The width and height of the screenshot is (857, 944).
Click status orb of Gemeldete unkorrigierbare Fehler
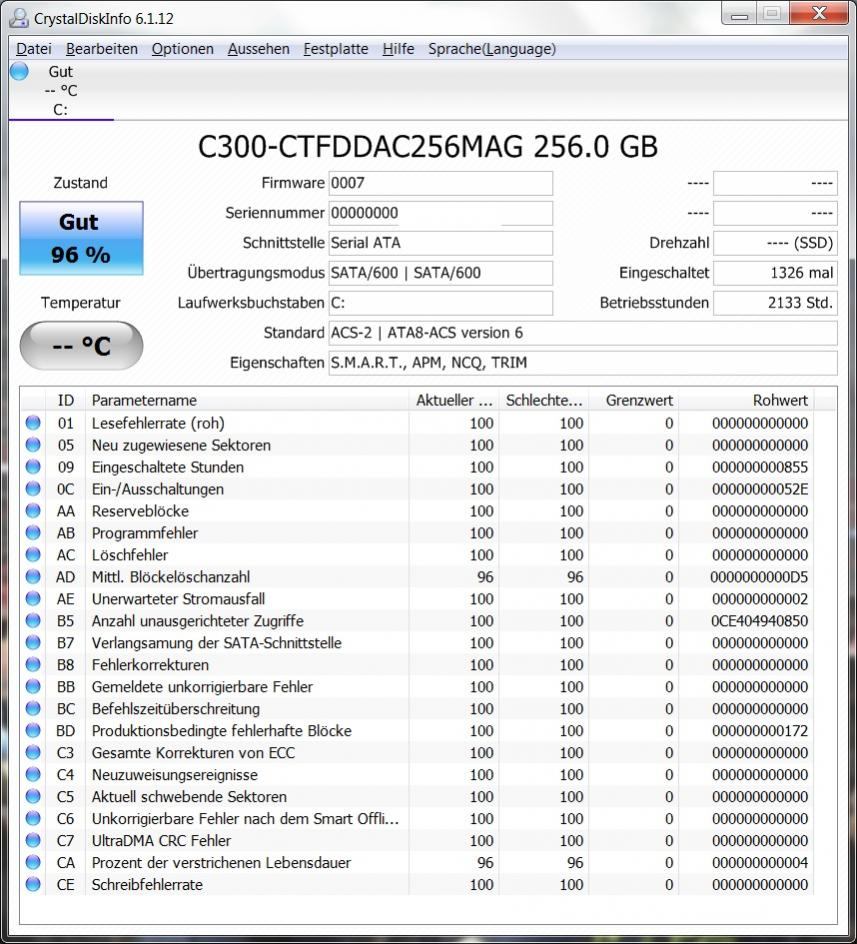(x=33, y=686)
